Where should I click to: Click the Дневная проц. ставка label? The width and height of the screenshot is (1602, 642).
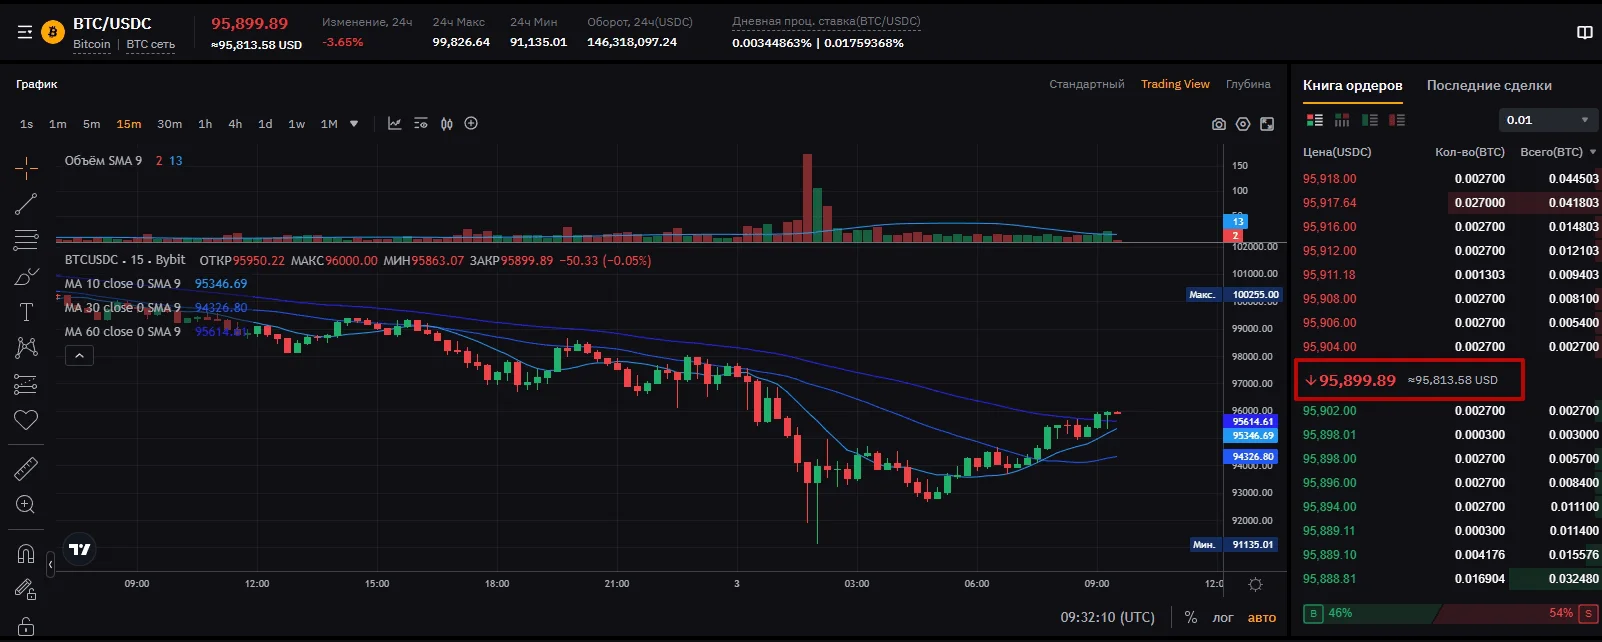pos(826,21)
